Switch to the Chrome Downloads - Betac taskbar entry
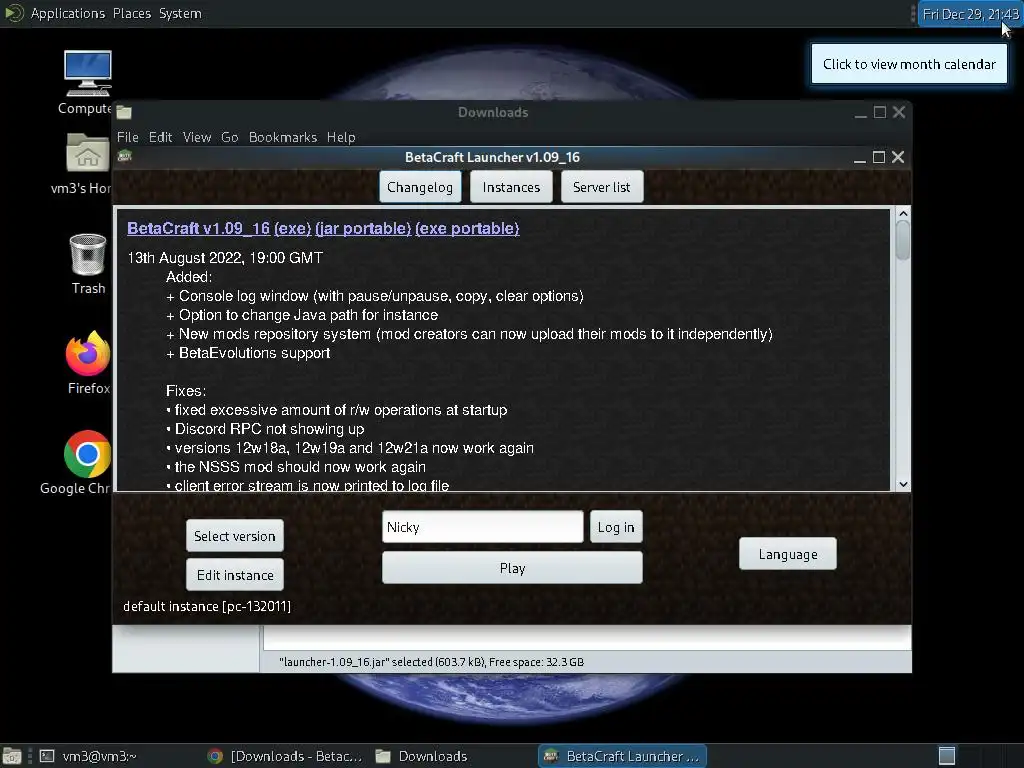 click(284, 756)
